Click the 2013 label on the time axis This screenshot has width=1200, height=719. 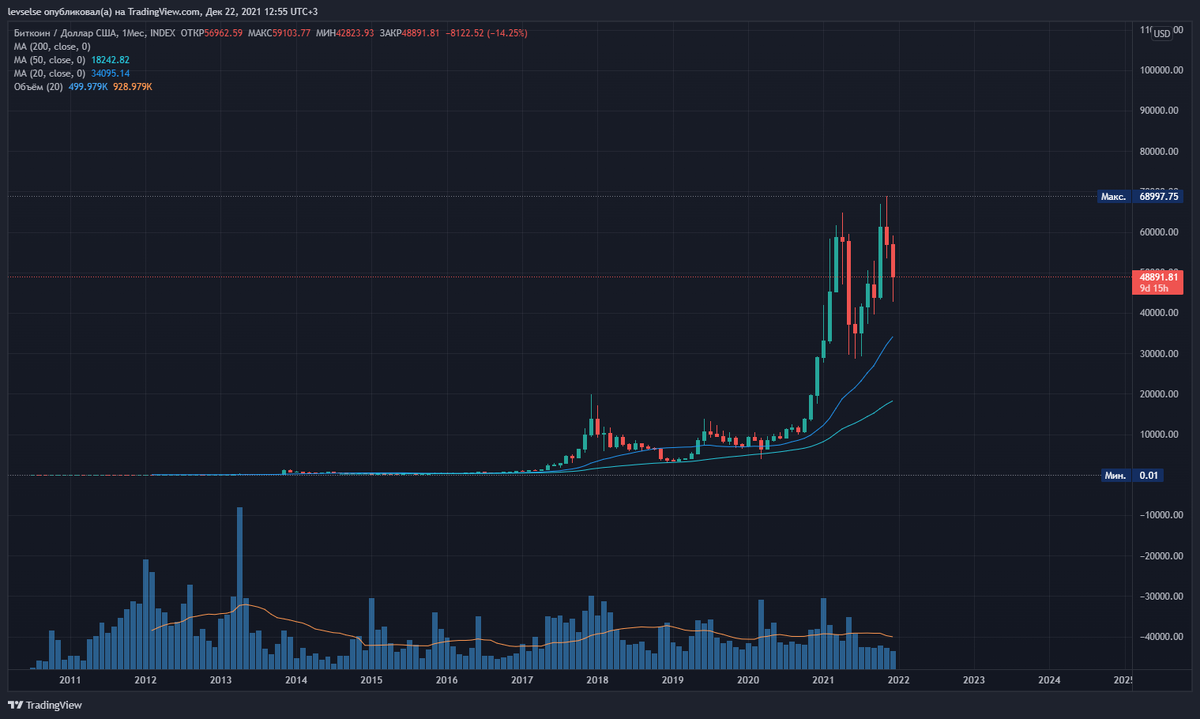pyautogui.click(x=220, y=680)
